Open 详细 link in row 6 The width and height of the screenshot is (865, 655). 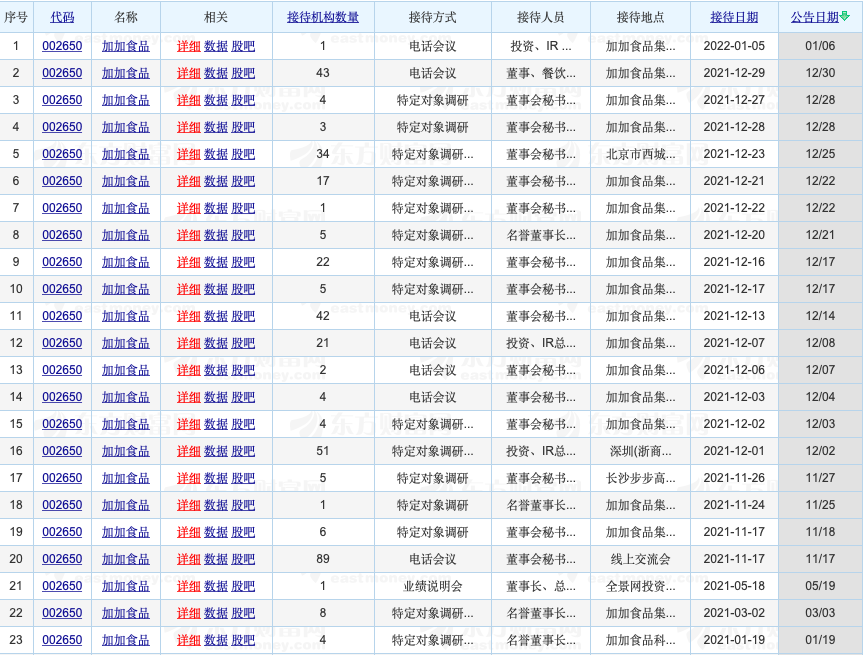(x=188, y=181)
